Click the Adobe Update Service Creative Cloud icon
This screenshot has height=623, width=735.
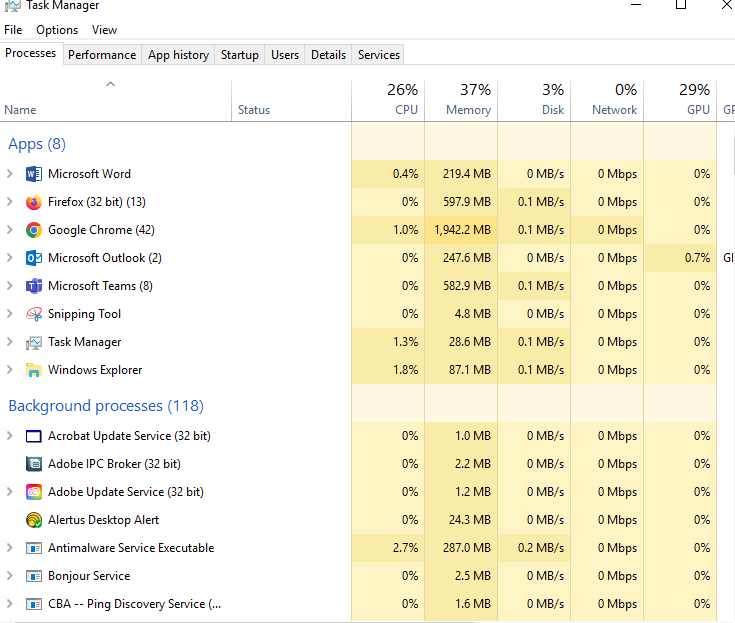(34, 492)
